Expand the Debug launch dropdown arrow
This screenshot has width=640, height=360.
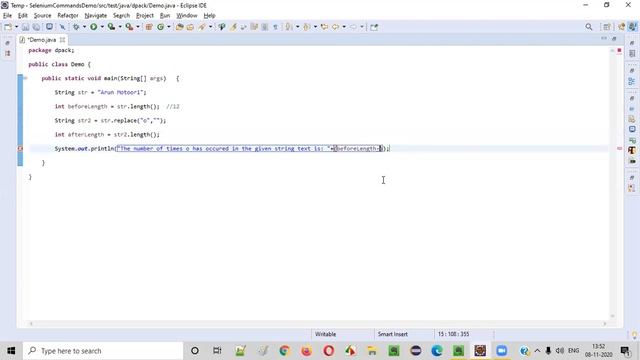coord(84,27)
